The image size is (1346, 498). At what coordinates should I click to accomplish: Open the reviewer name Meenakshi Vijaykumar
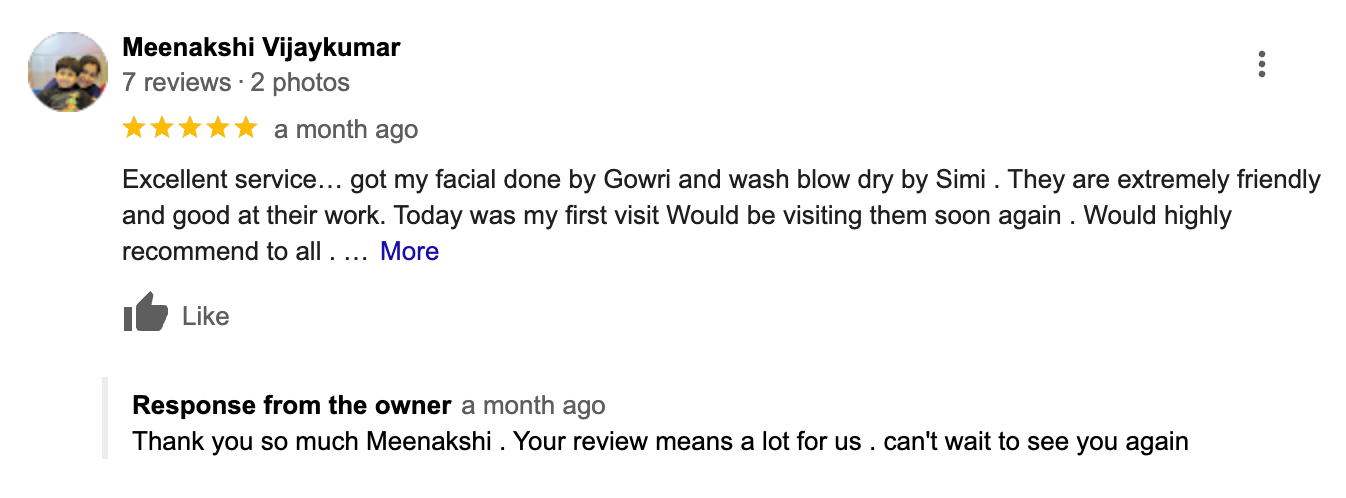261,47
